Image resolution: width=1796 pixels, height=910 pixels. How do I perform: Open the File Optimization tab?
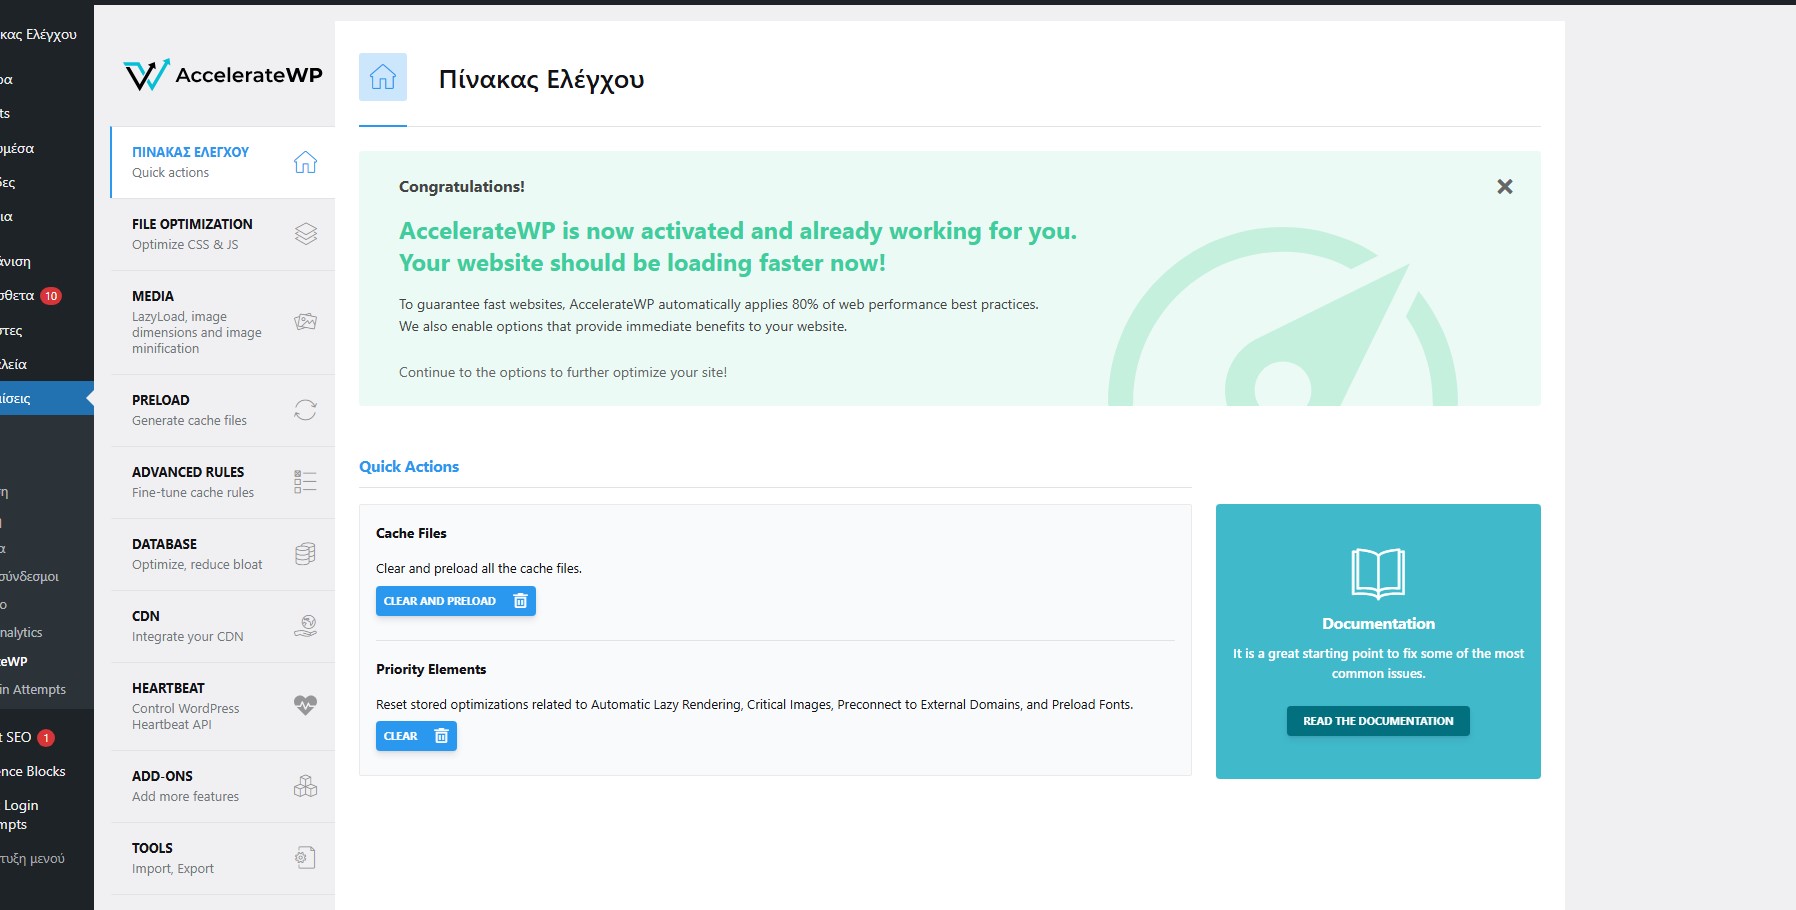pos(222,234)
